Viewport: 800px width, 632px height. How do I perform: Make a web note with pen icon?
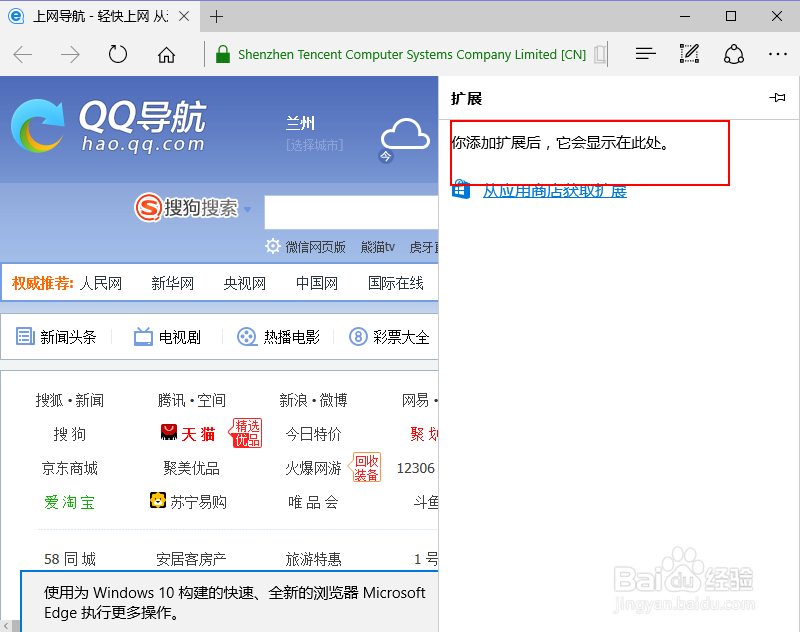pyautogui.click(x=689, y=54)
